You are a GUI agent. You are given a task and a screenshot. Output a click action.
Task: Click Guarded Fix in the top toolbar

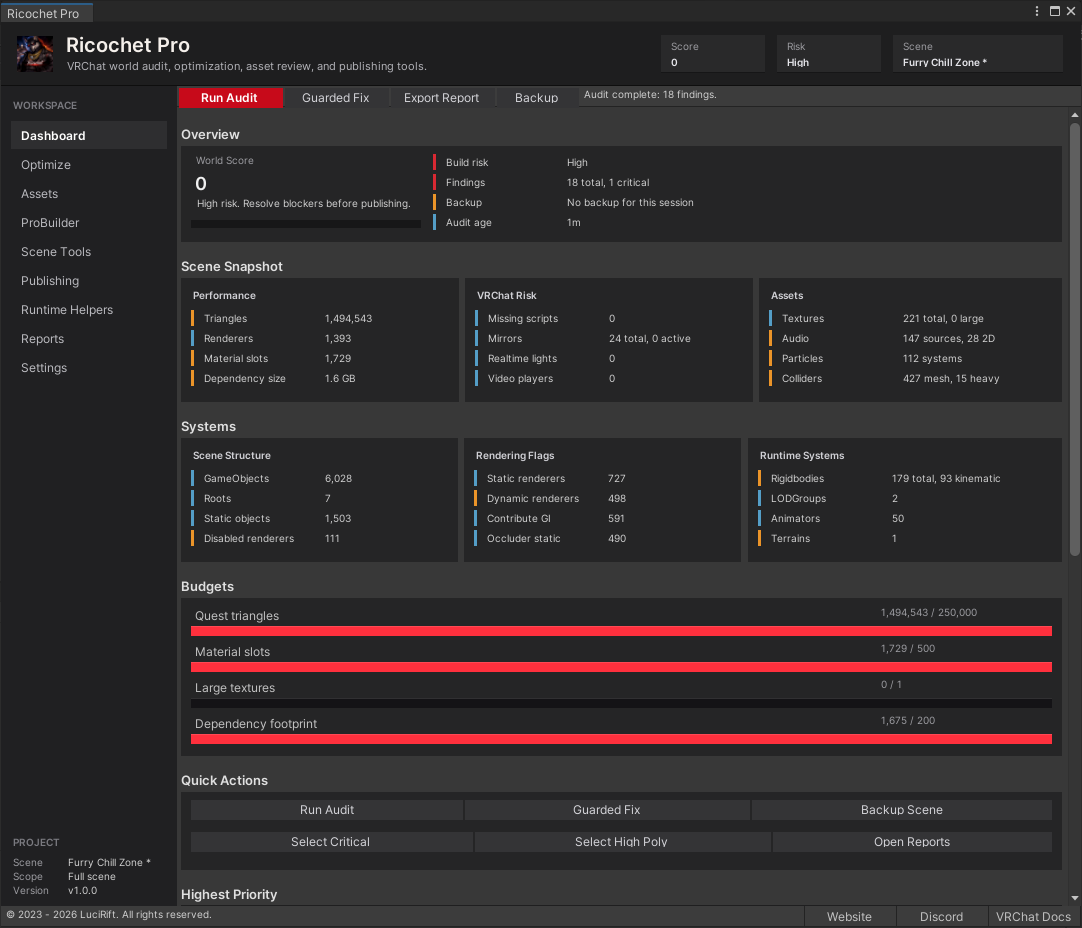tap(336, 97)
